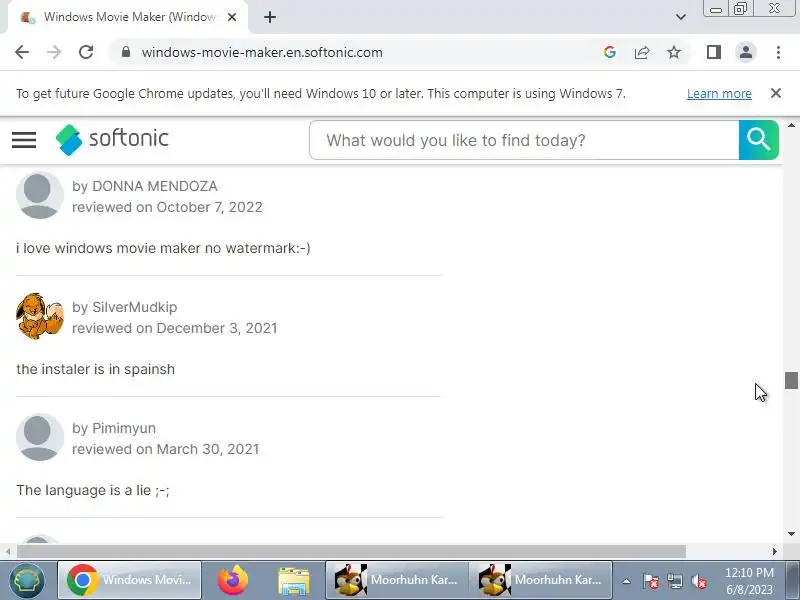800x600 pixels.
Task: Show hidden system tray icons
Action: (x=626, y=581)
